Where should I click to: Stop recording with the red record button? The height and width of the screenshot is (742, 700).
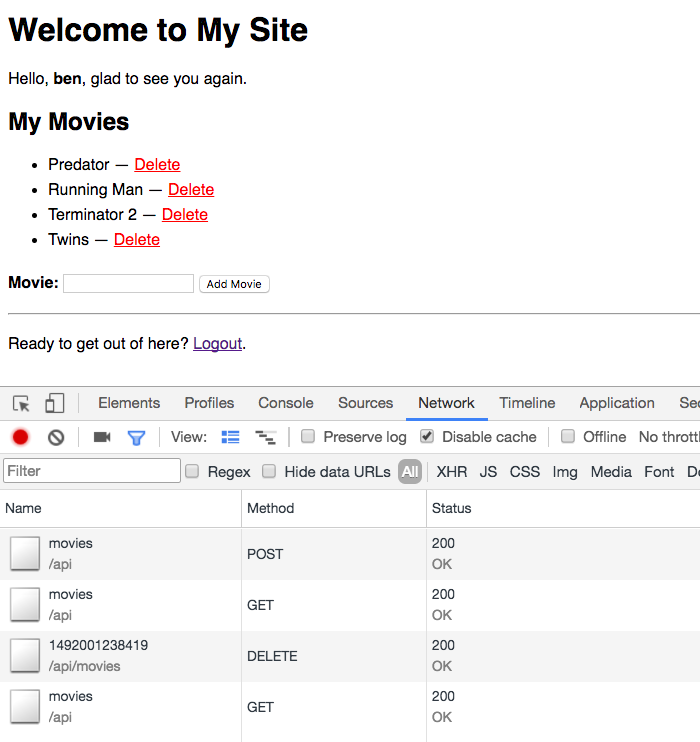click(20, 437)
